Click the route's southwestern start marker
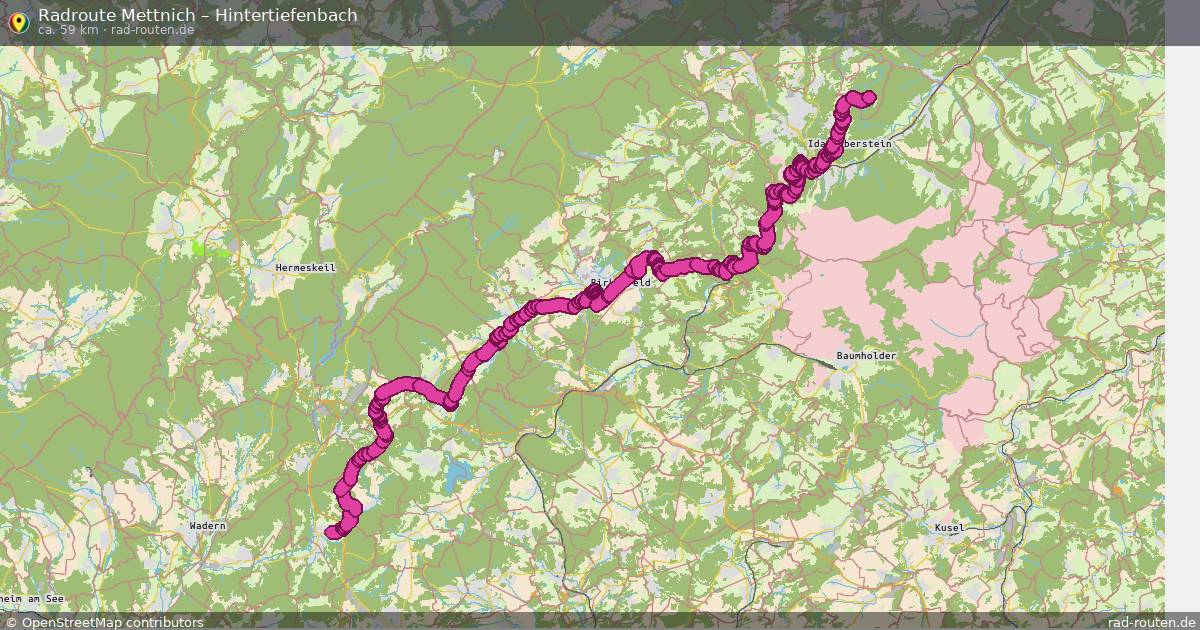Image resolution: width=1200 pixels, height=630 pixels. 333,532
